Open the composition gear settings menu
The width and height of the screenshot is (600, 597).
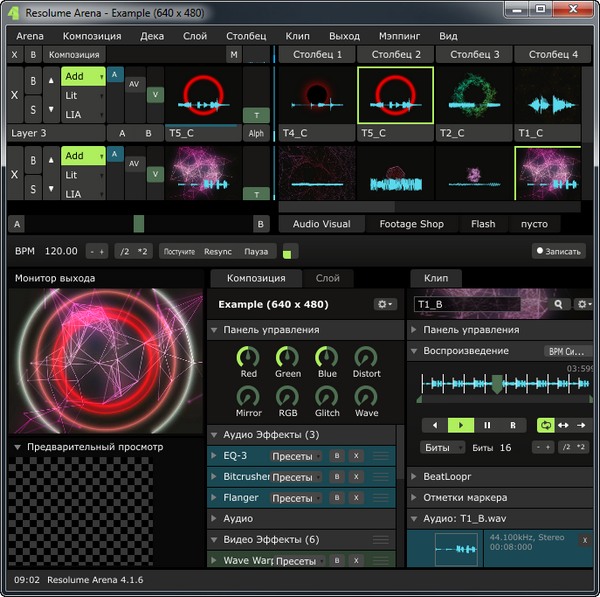tap(384, 304)
